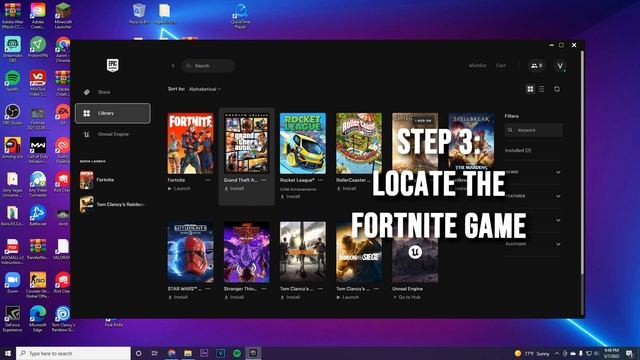
Task: Select the Fortnite game cover
Action: coord(191,143)
